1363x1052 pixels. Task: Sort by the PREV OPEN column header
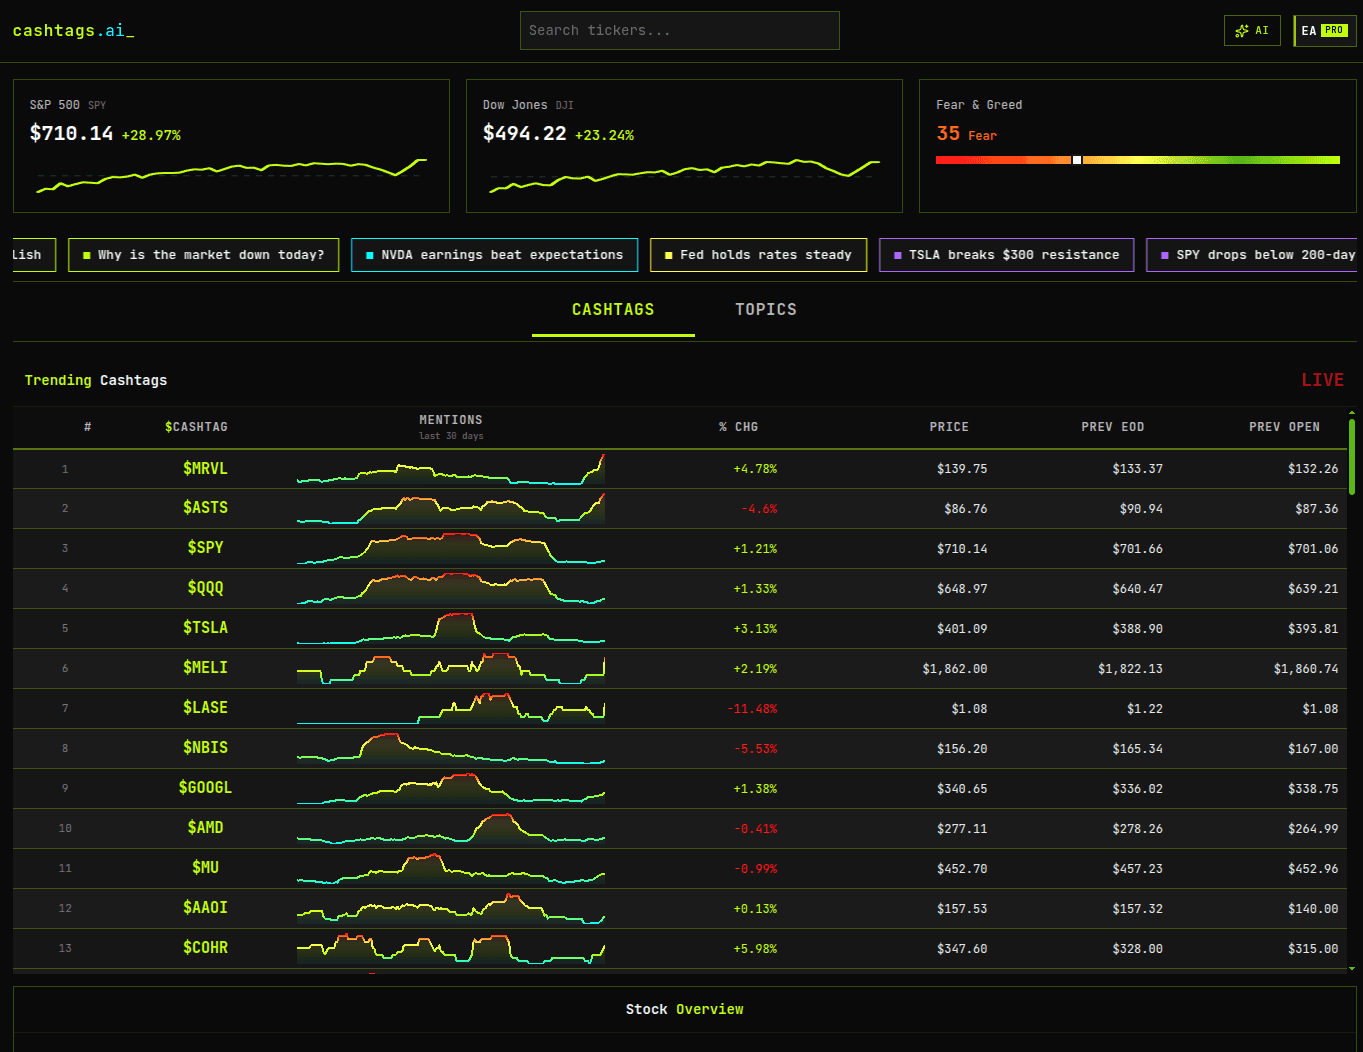[x=1284, y=427]
